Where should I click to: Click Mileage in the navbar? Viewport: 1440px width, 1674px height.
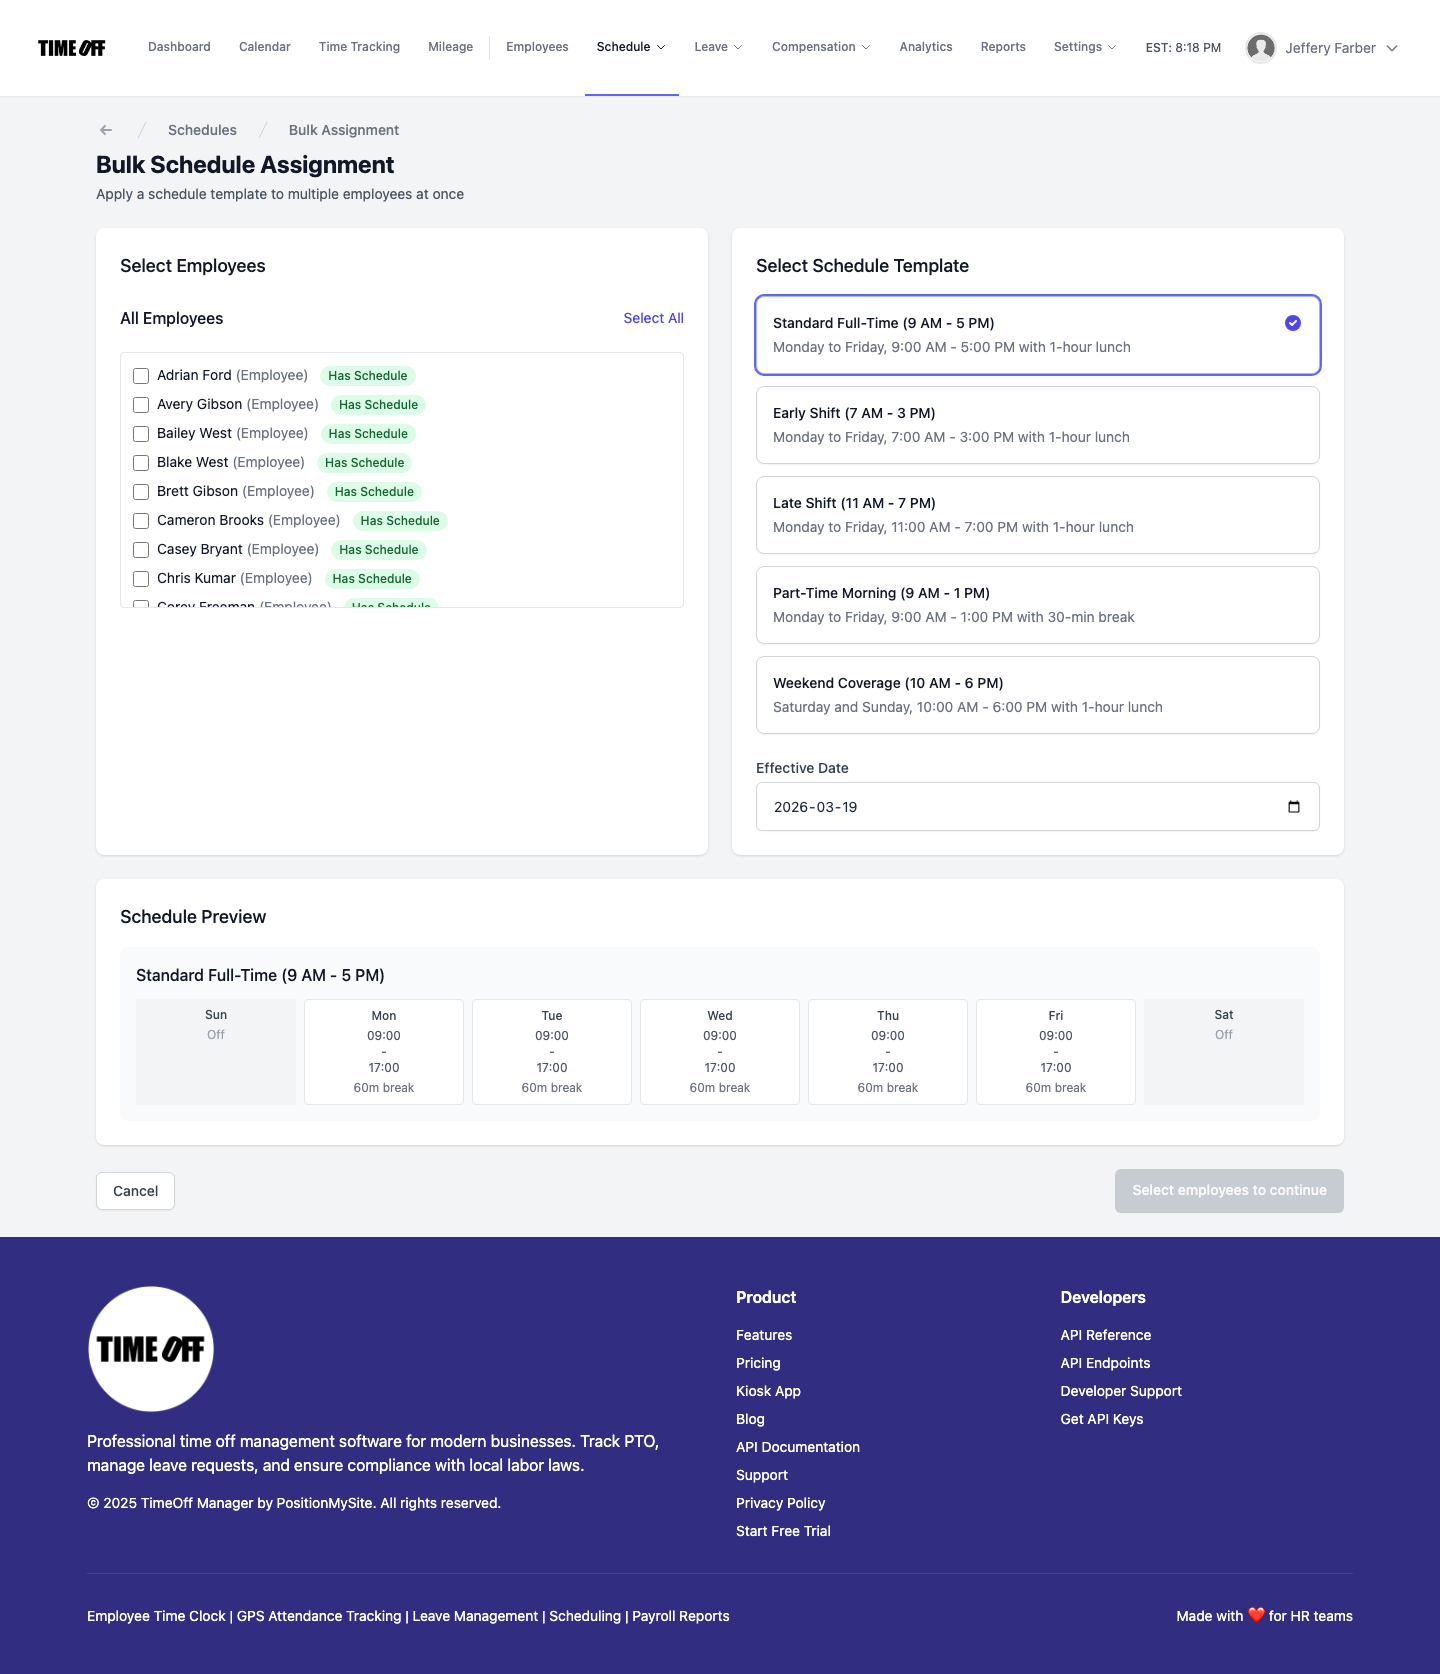(450, 47)
